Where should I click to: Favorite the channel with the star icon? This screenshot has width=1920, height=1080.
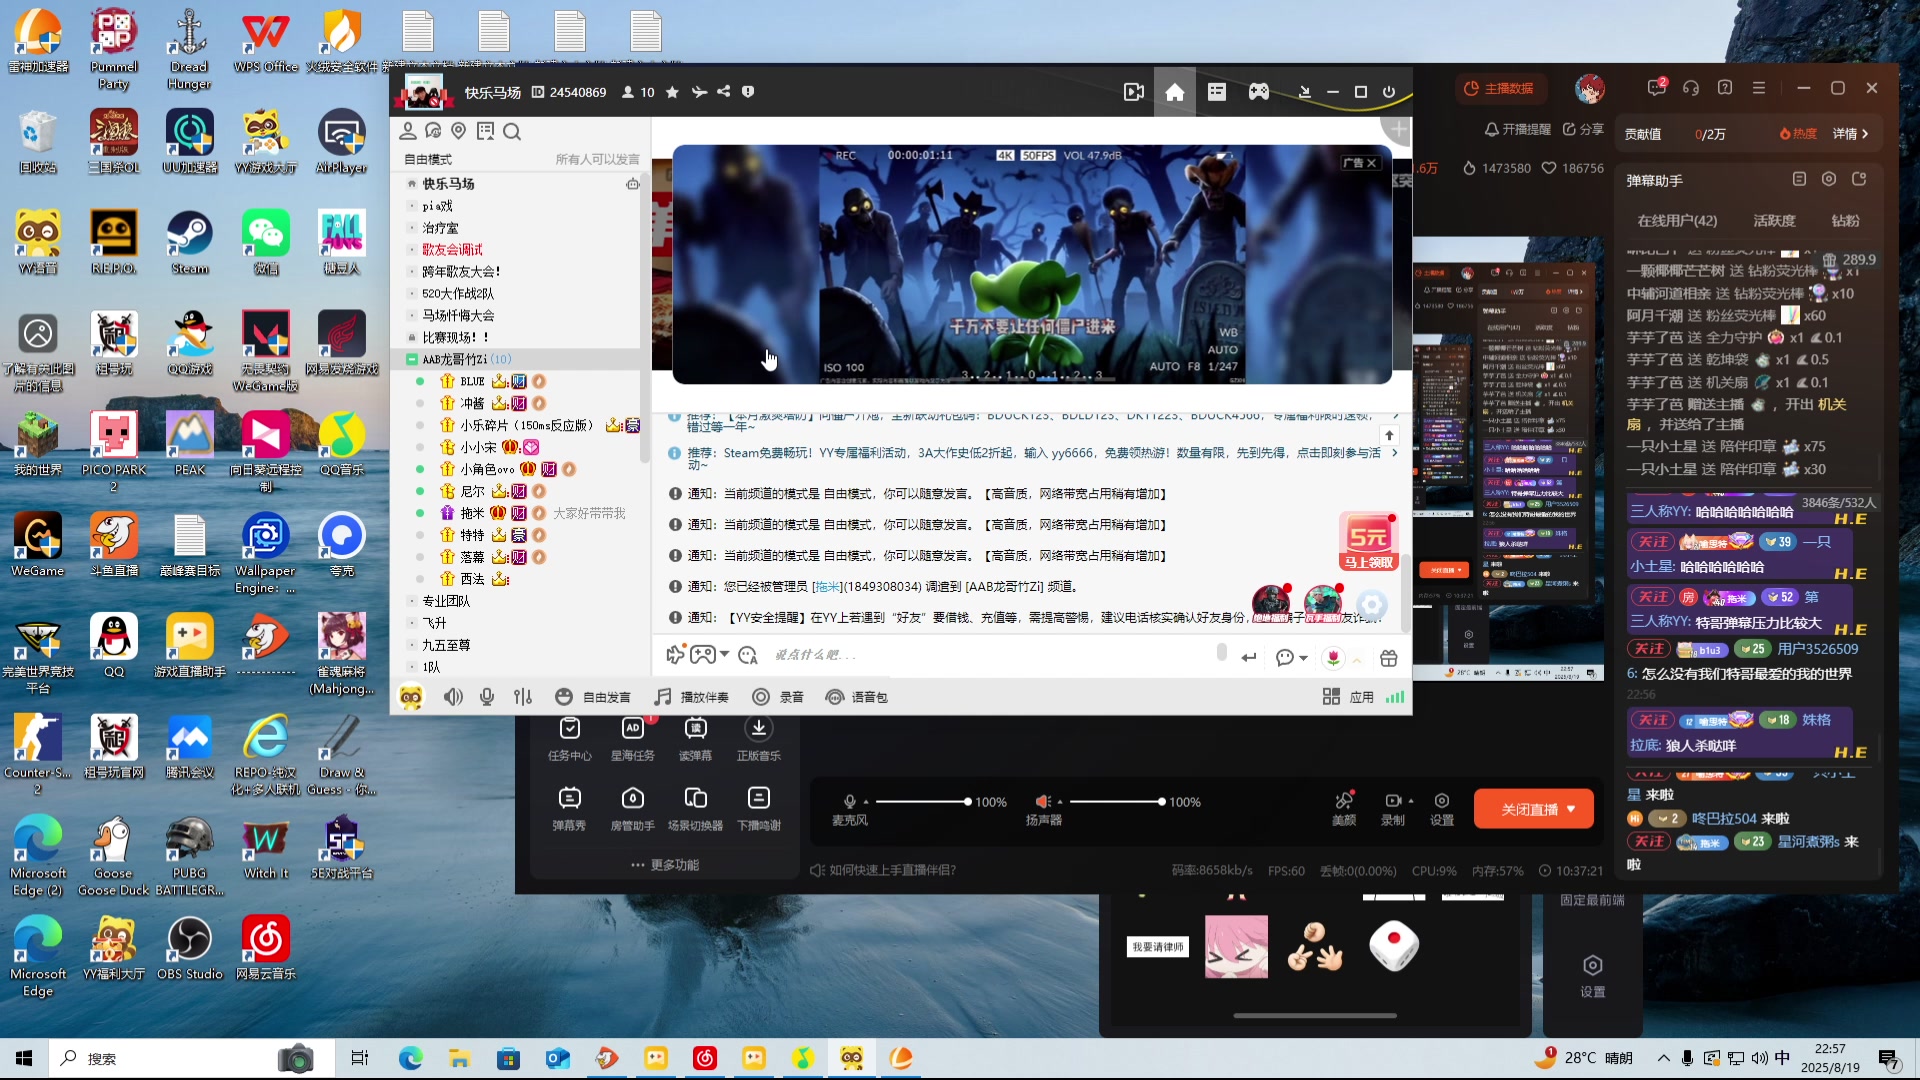tap(672, 92)
